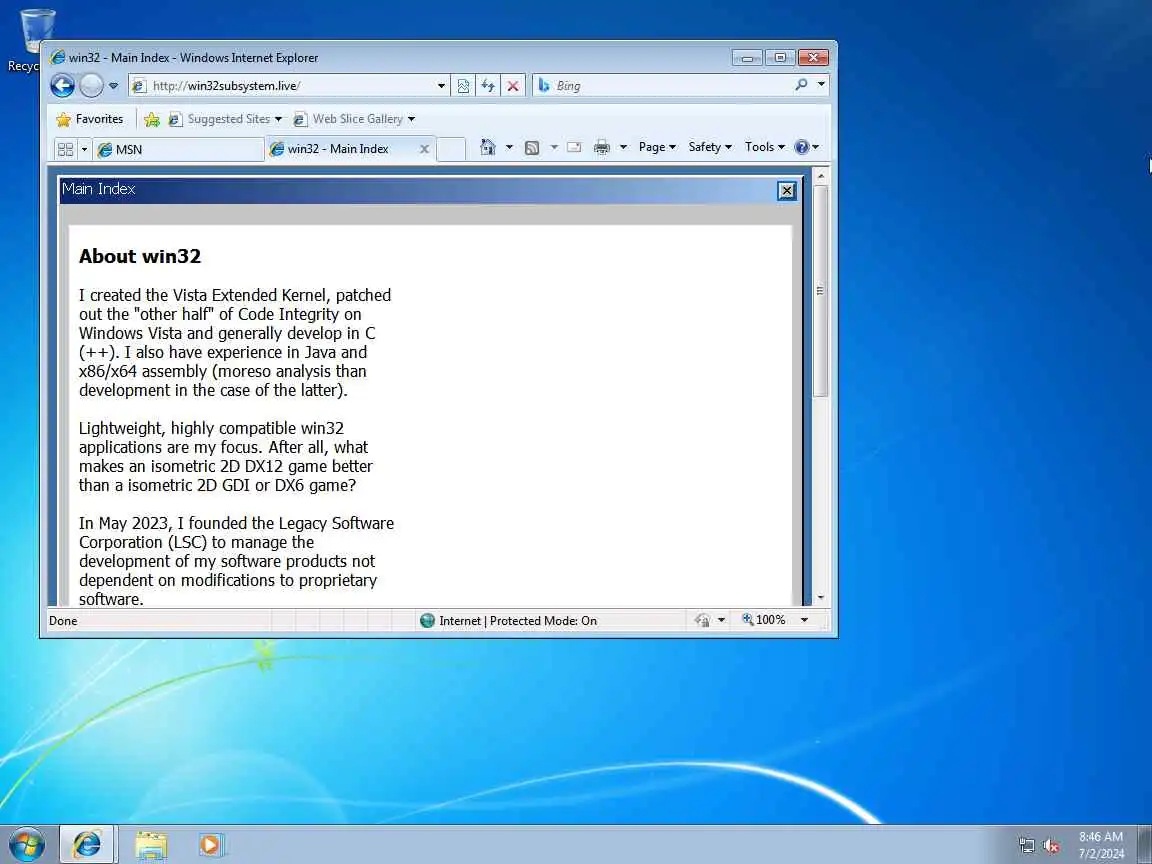Click the magnifier search icon

coord(801,85)
